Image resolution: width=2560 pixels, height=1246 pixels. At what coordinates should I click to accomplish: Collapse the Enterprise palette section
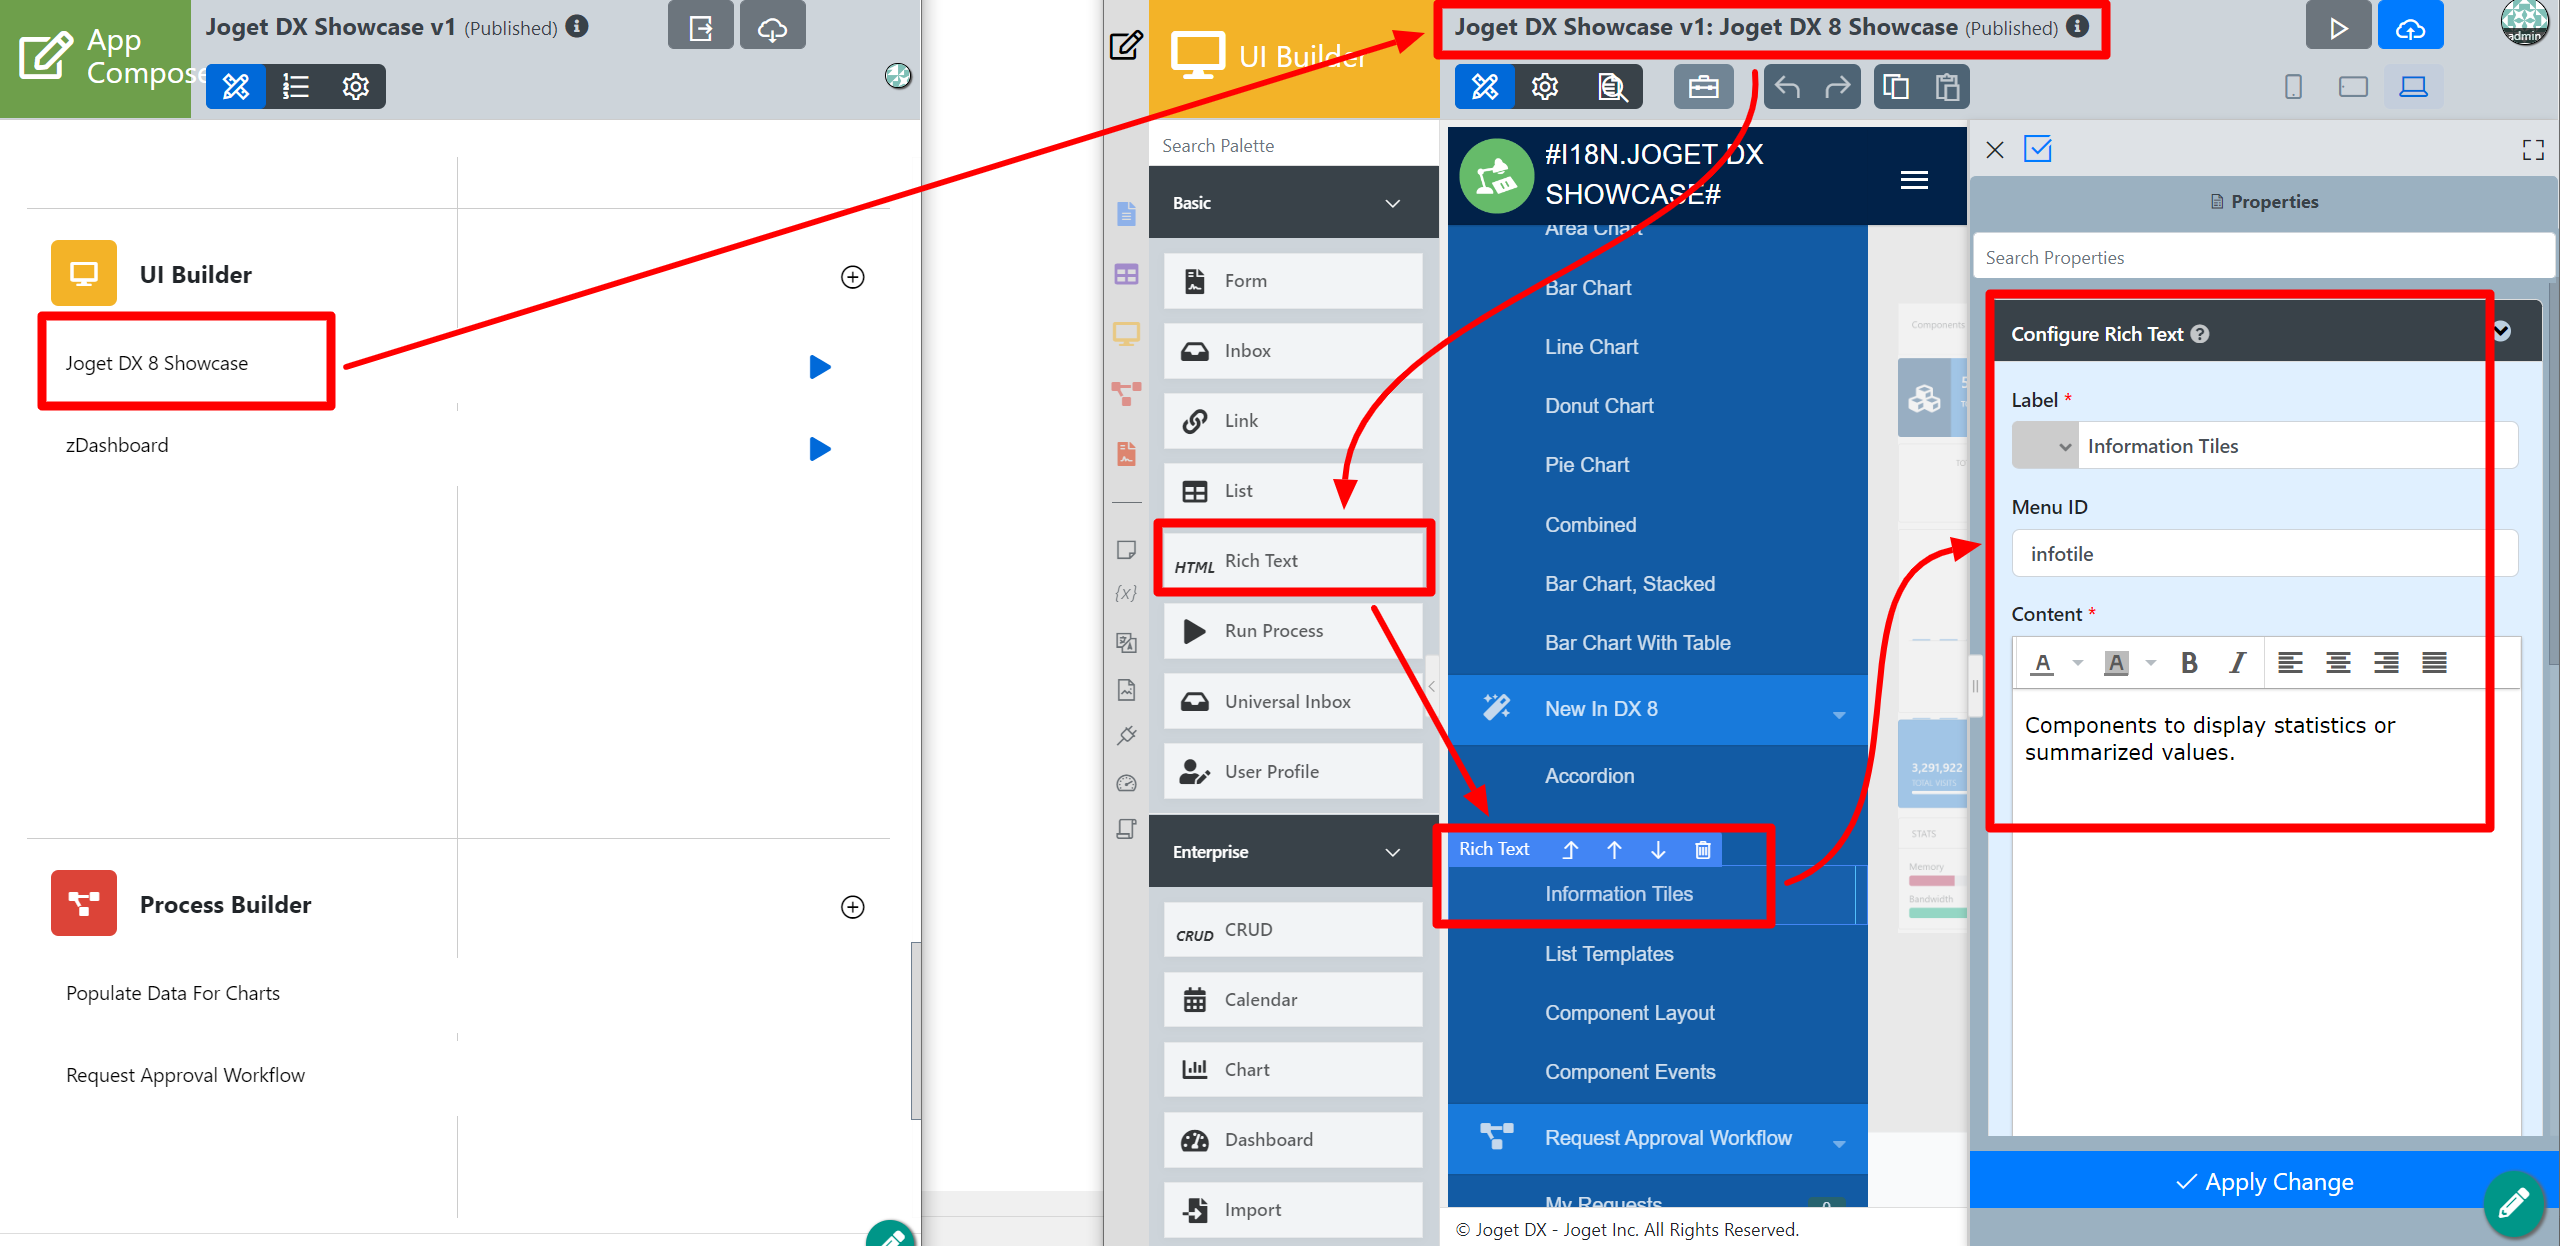(1392, 852)
